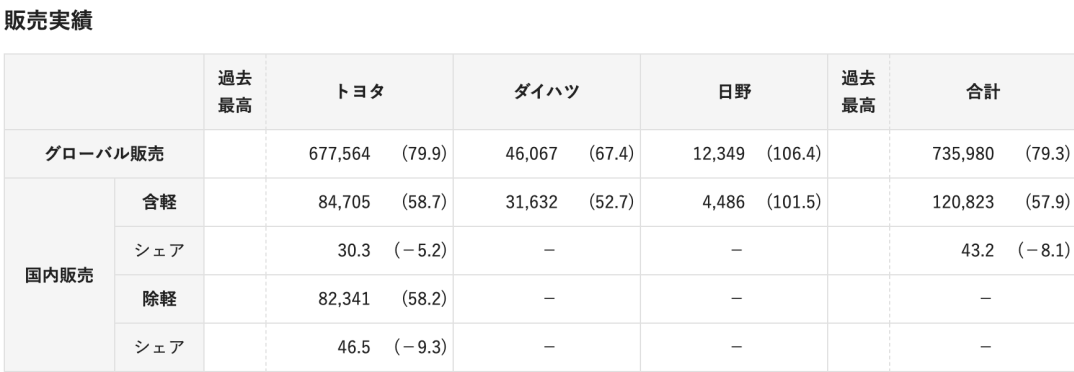Click the グローバル販売 row label
The height and width of the screenshot is (372, 1074).
104,153
